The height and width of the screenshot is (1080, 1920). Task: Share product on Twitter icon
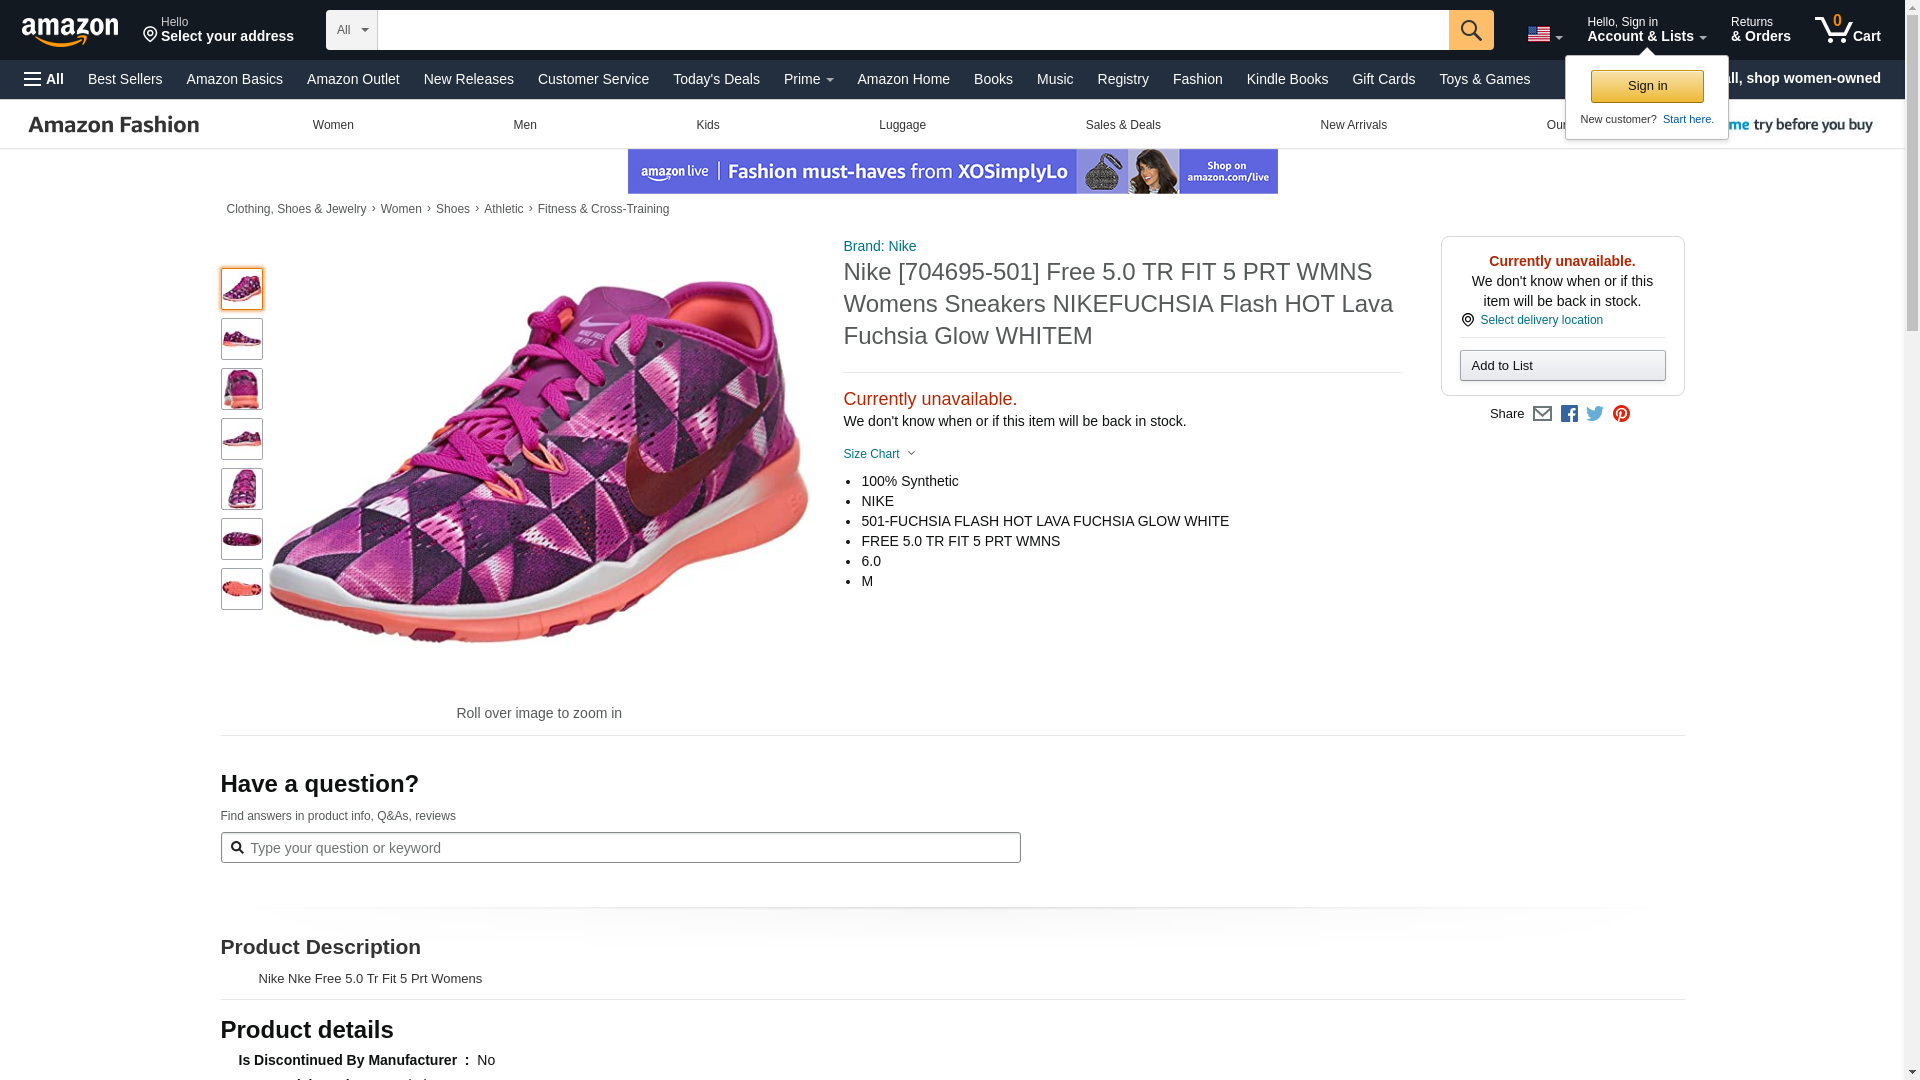1595,414
